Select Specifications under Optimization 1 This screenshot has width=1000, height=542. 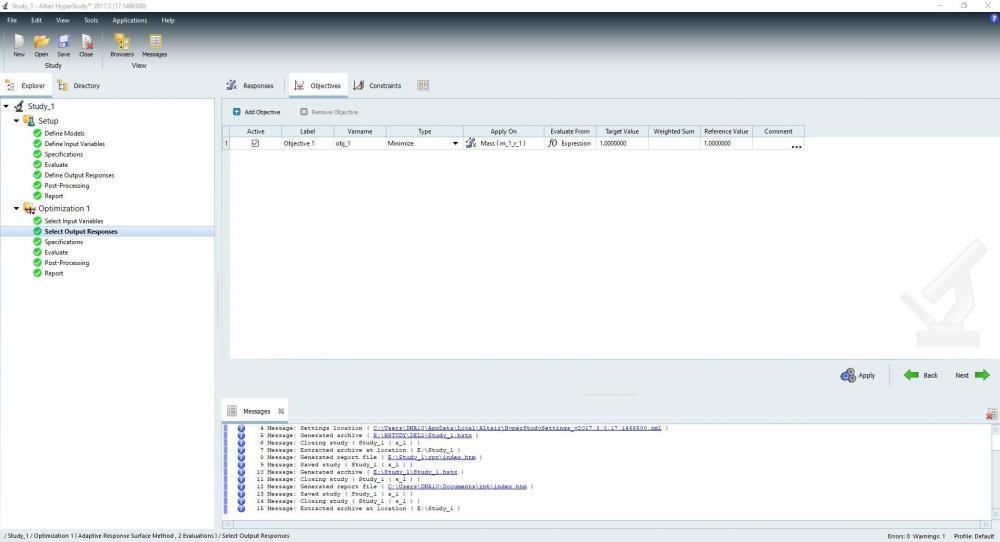tap(64, 242)
